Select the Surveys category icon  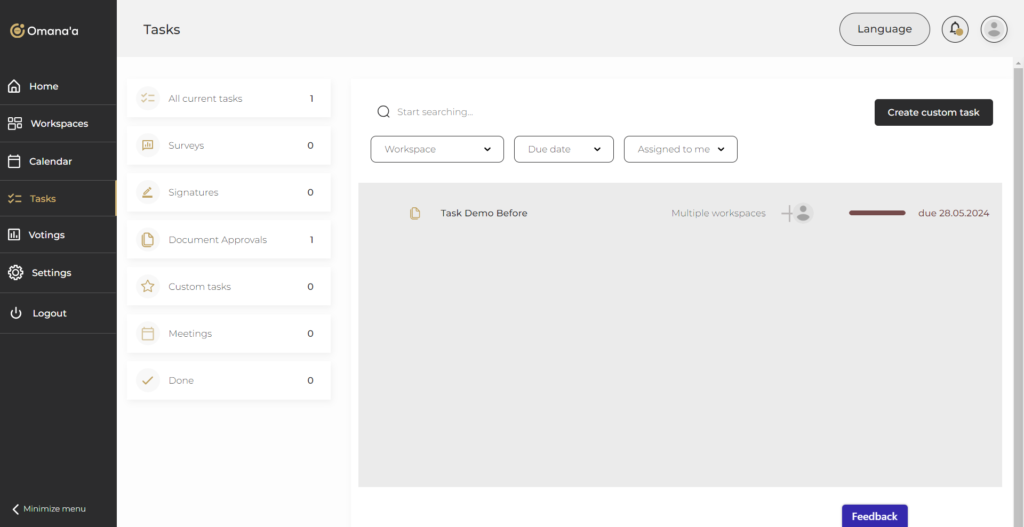click(x=148, y=145)
